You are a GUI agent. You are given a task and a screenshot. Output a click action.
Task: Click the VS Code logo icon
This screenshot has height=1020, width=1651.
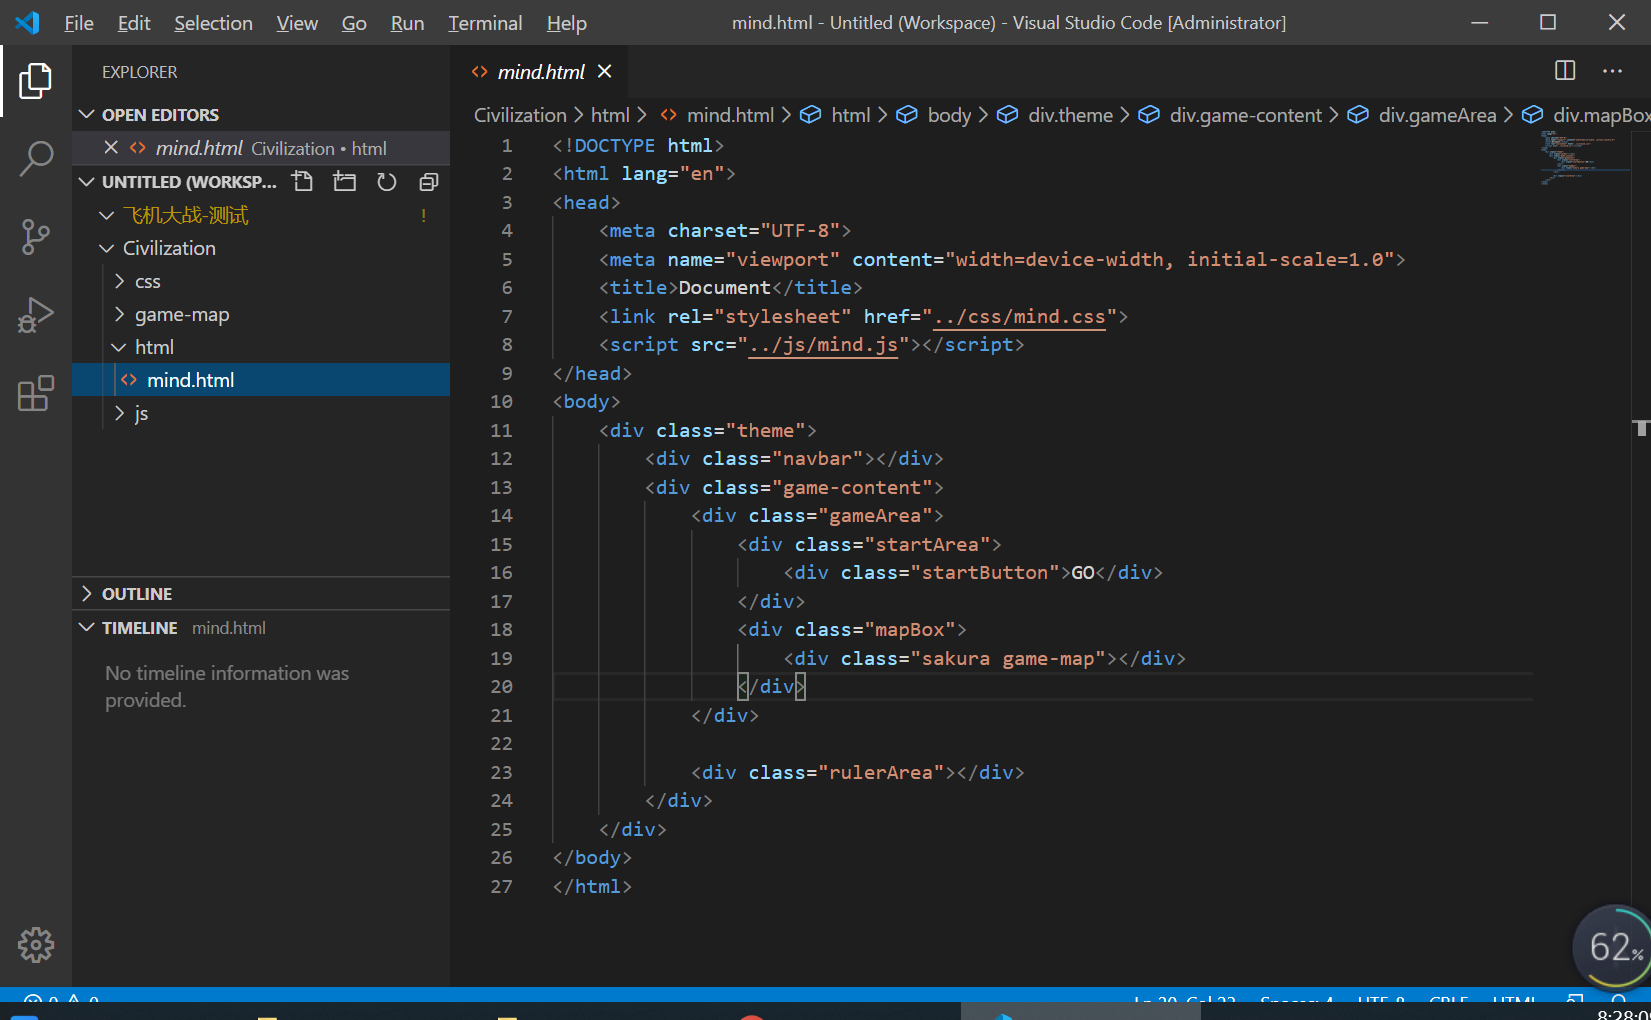[27, 22]
